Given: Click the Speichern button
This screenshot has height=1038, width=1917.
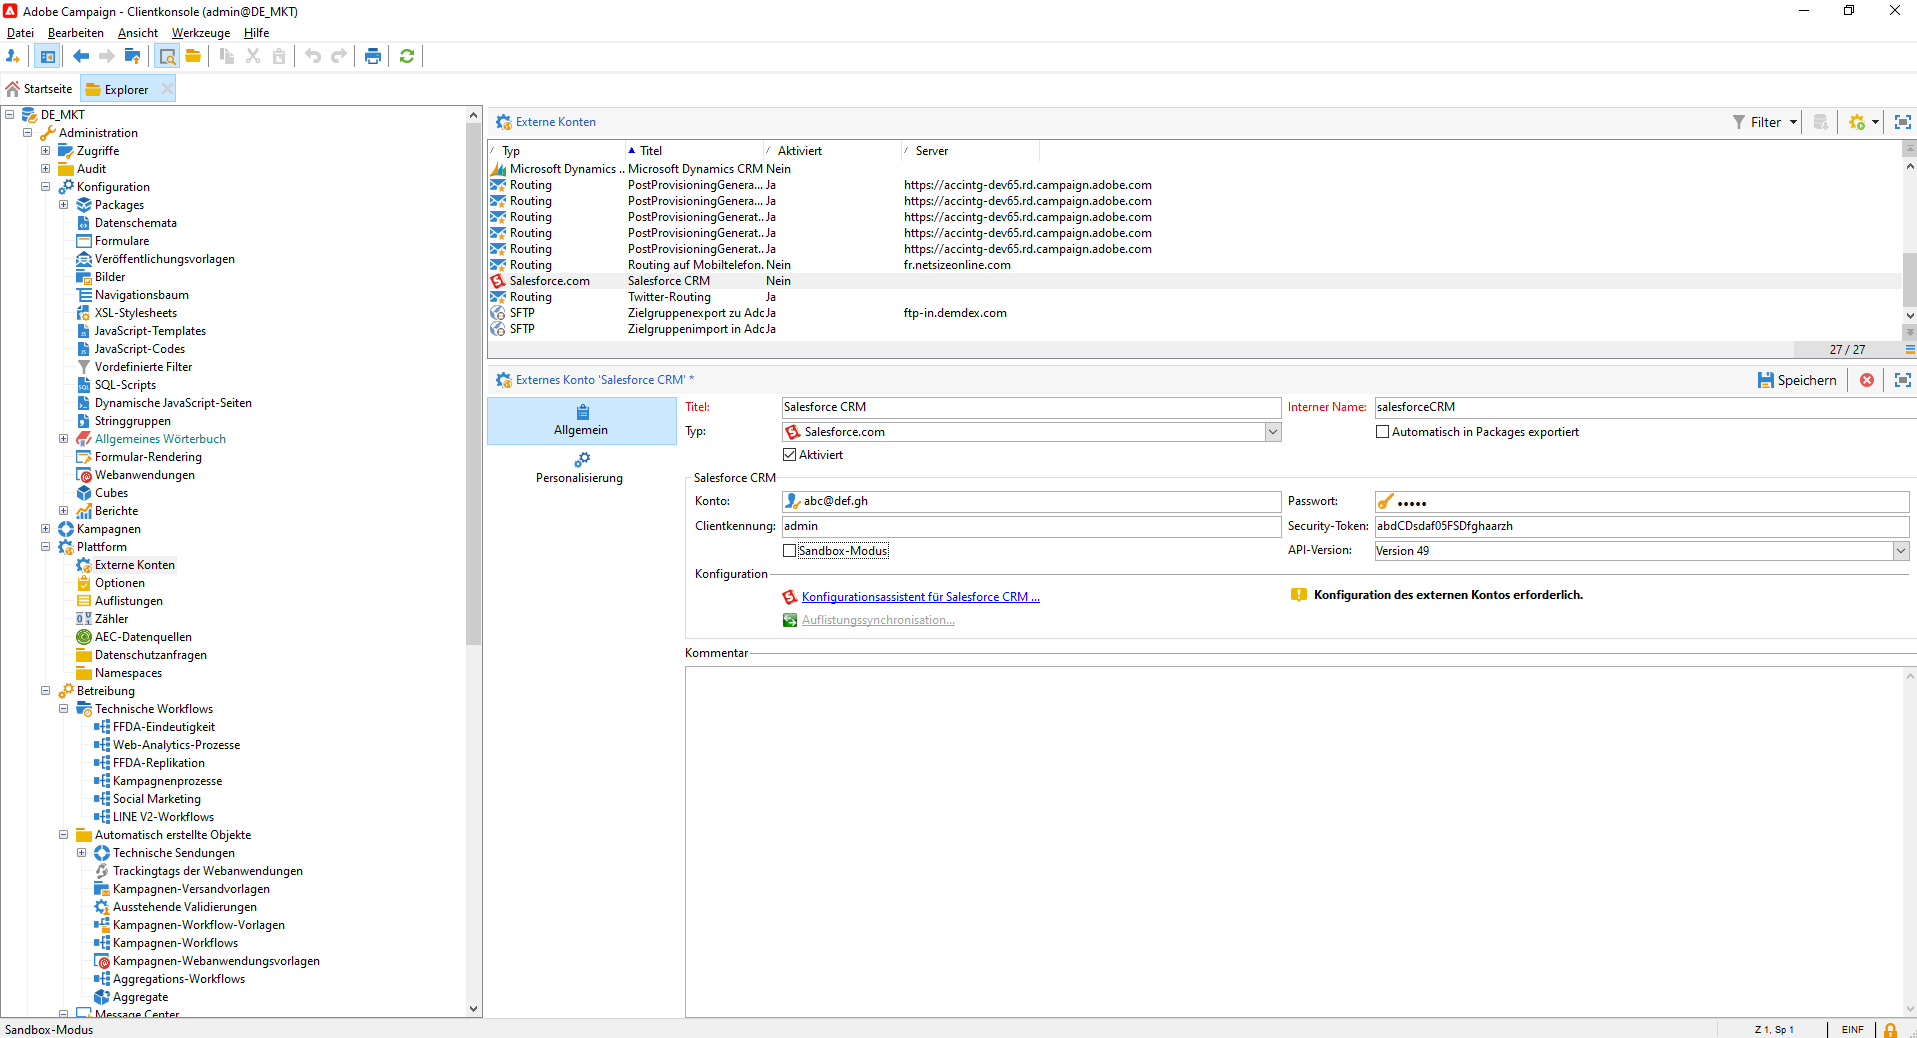Looking at the screenshot, I should point(1797,380).
